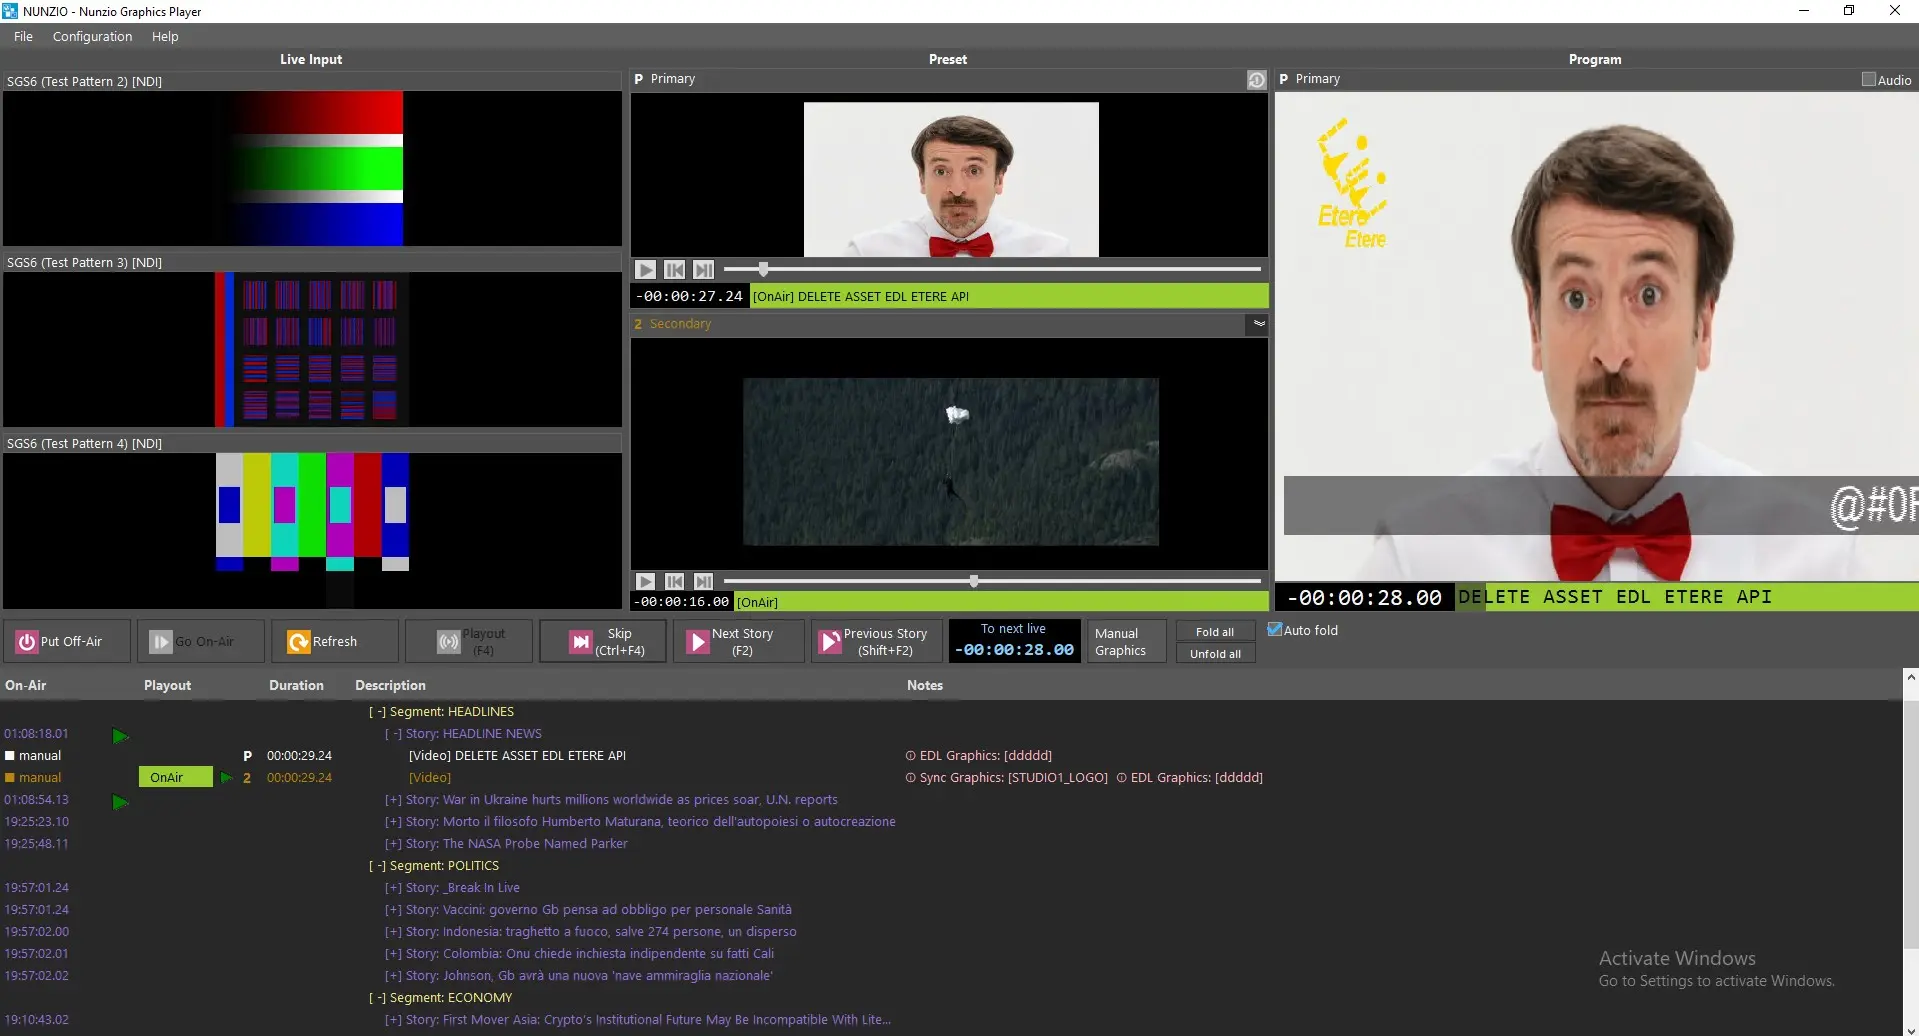This screenshot has width=1919, height=1036.
Task: Open the Help menu
Action: click(165, 37)
